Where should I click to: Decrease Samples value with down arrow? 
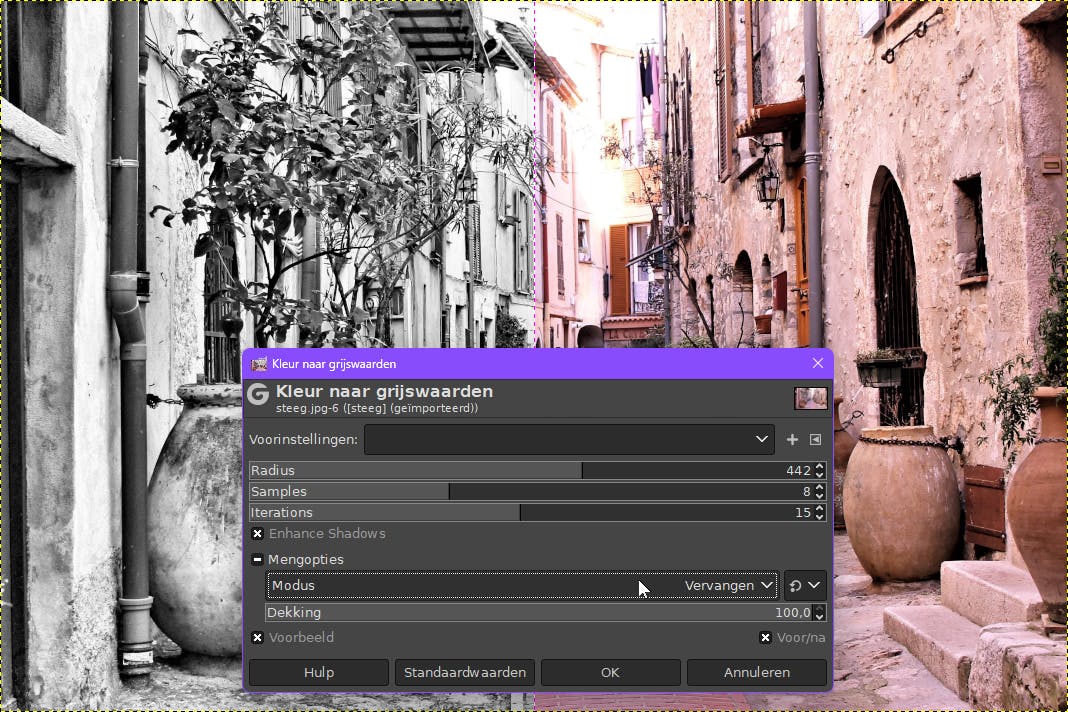coord(819,496)
